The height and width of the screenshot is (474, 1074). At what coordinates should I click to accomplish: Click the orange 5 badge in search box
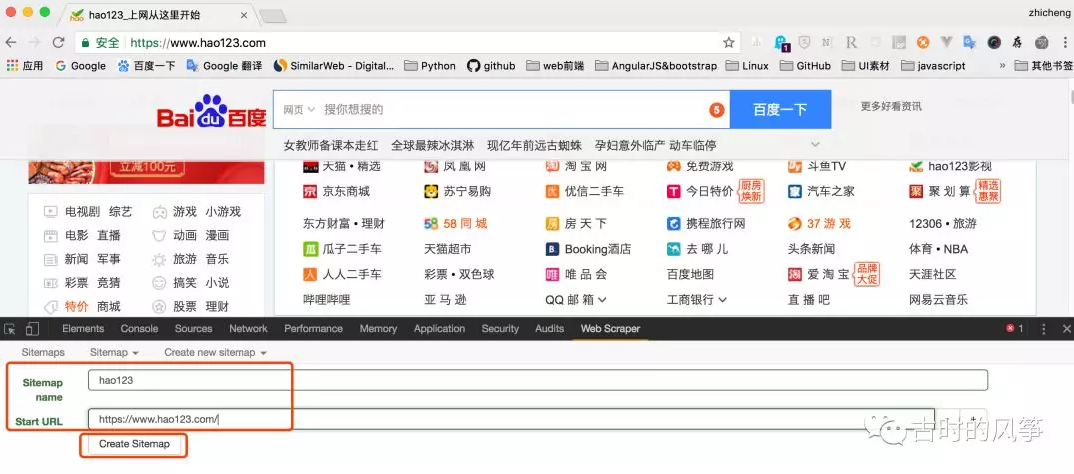coord(716,110)
